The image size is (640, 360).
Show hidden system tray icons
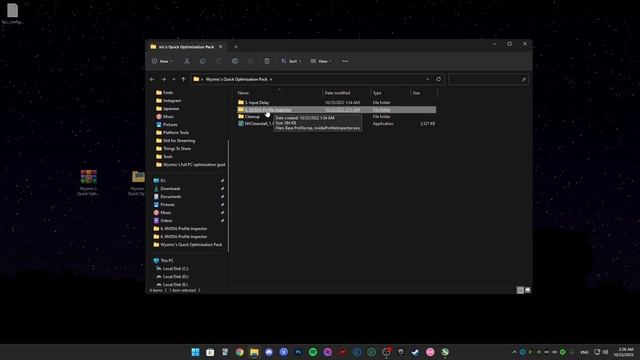pyautogui.click(x=514, y=352)
